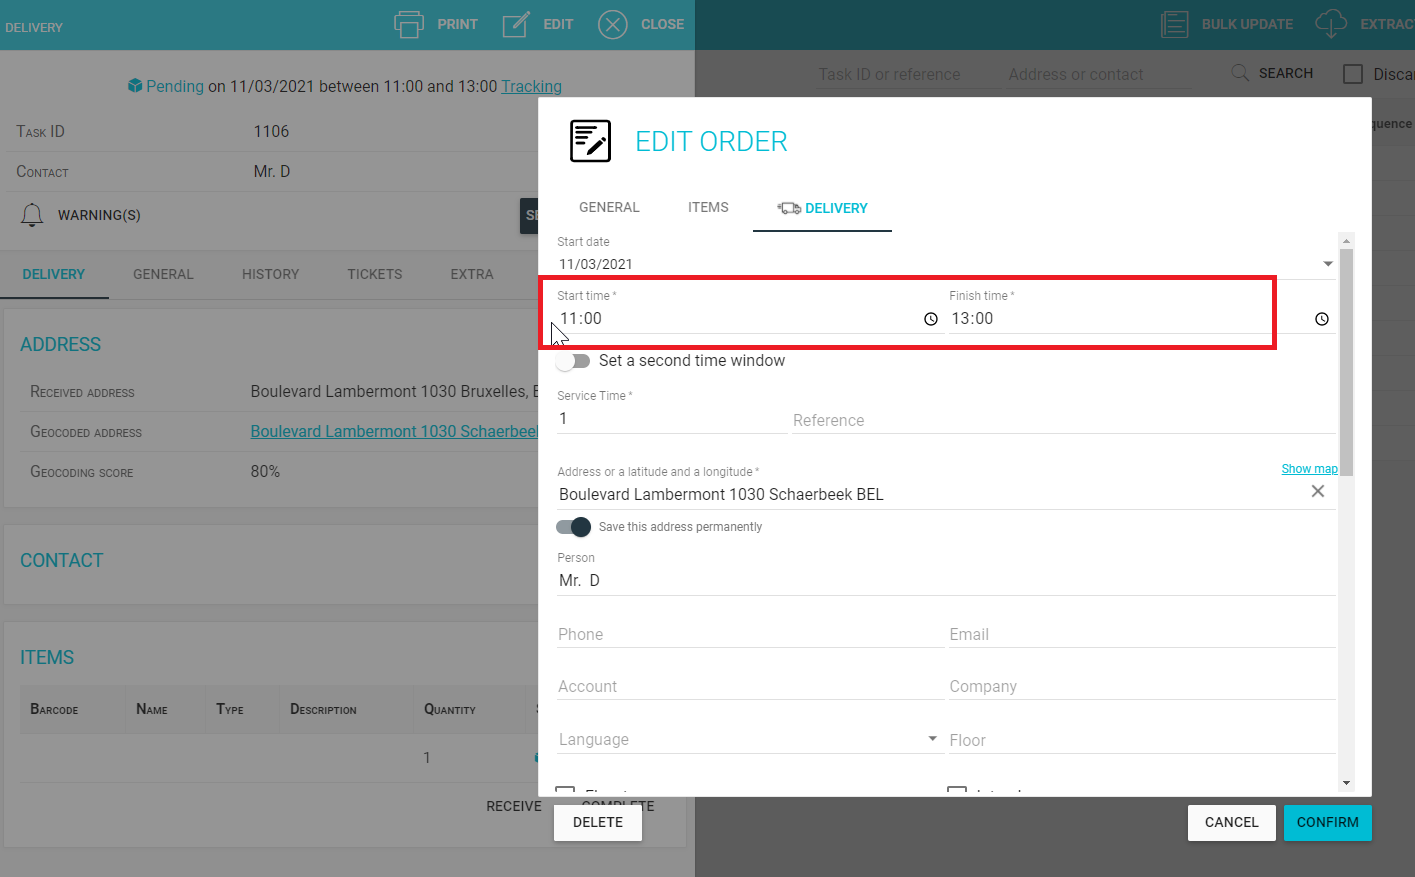Disable Save this address permanently
Screen dimensions: 1415x877
572,526
